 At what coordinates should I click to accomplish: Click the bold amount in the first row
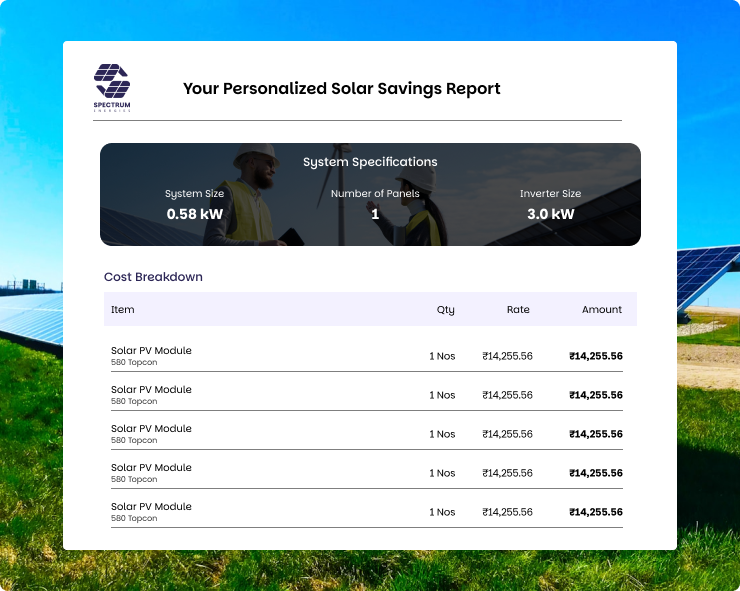(595, 356)
